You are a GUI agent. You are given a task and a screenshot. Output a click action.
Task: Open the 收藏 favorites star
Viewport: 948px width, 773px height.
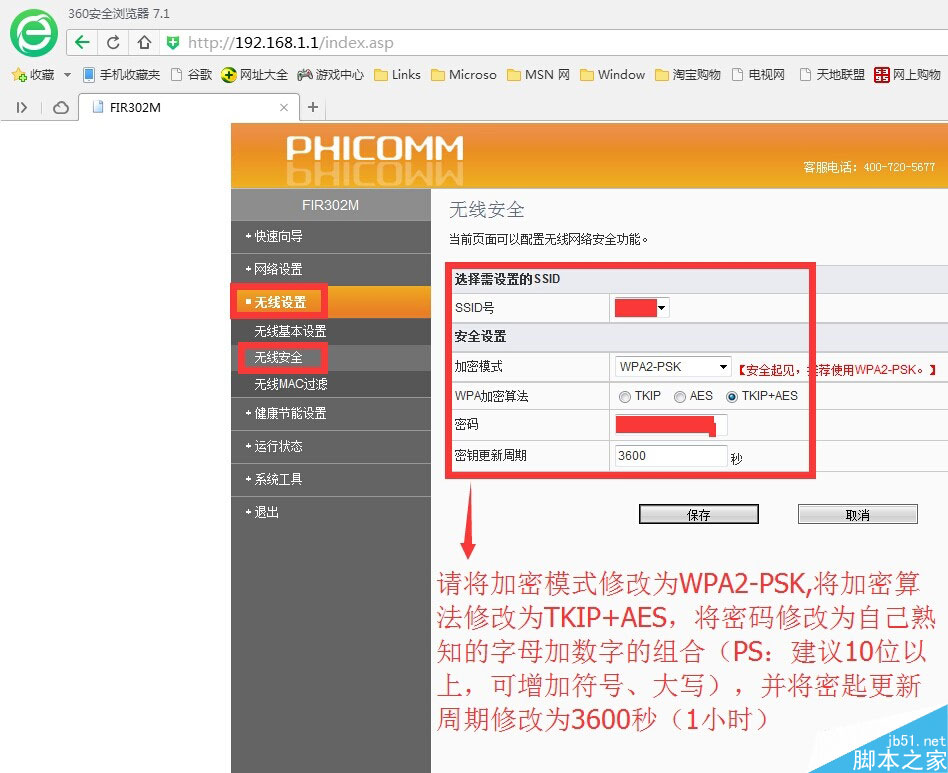point(33,74)
